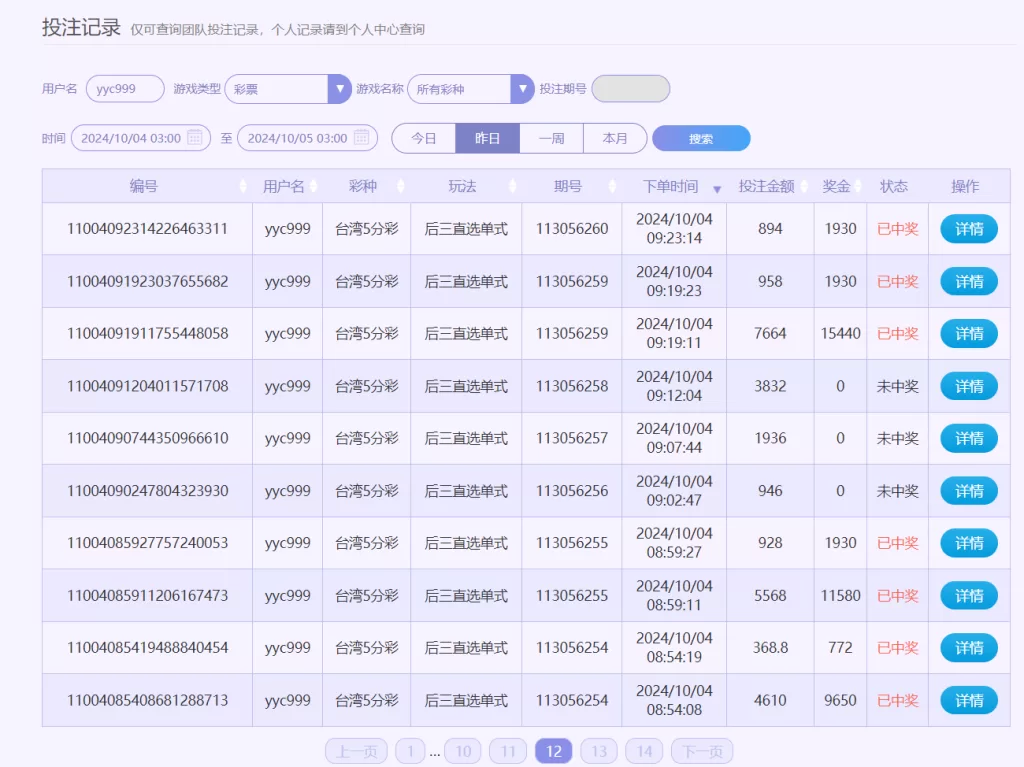Viewport: 1024px width, 767px height.
Task: Click bet number 11004092314226463311
Action: coord(148,229)
